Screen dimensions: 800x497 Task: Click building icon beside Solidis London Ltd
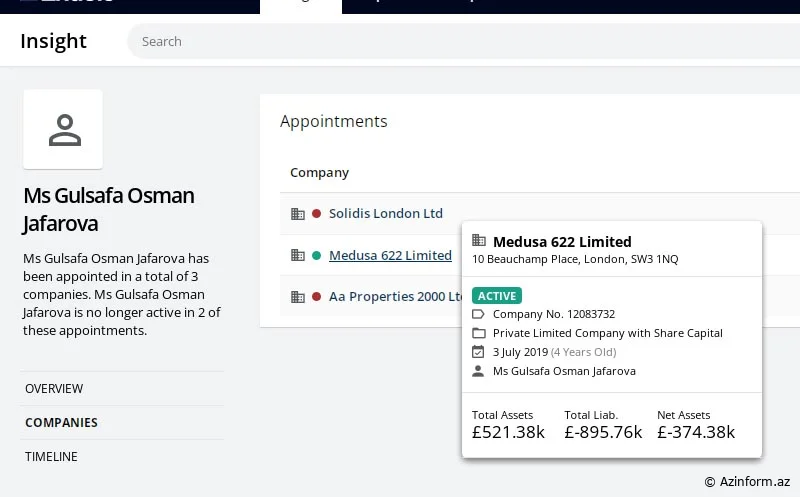(x=297, y=214)
